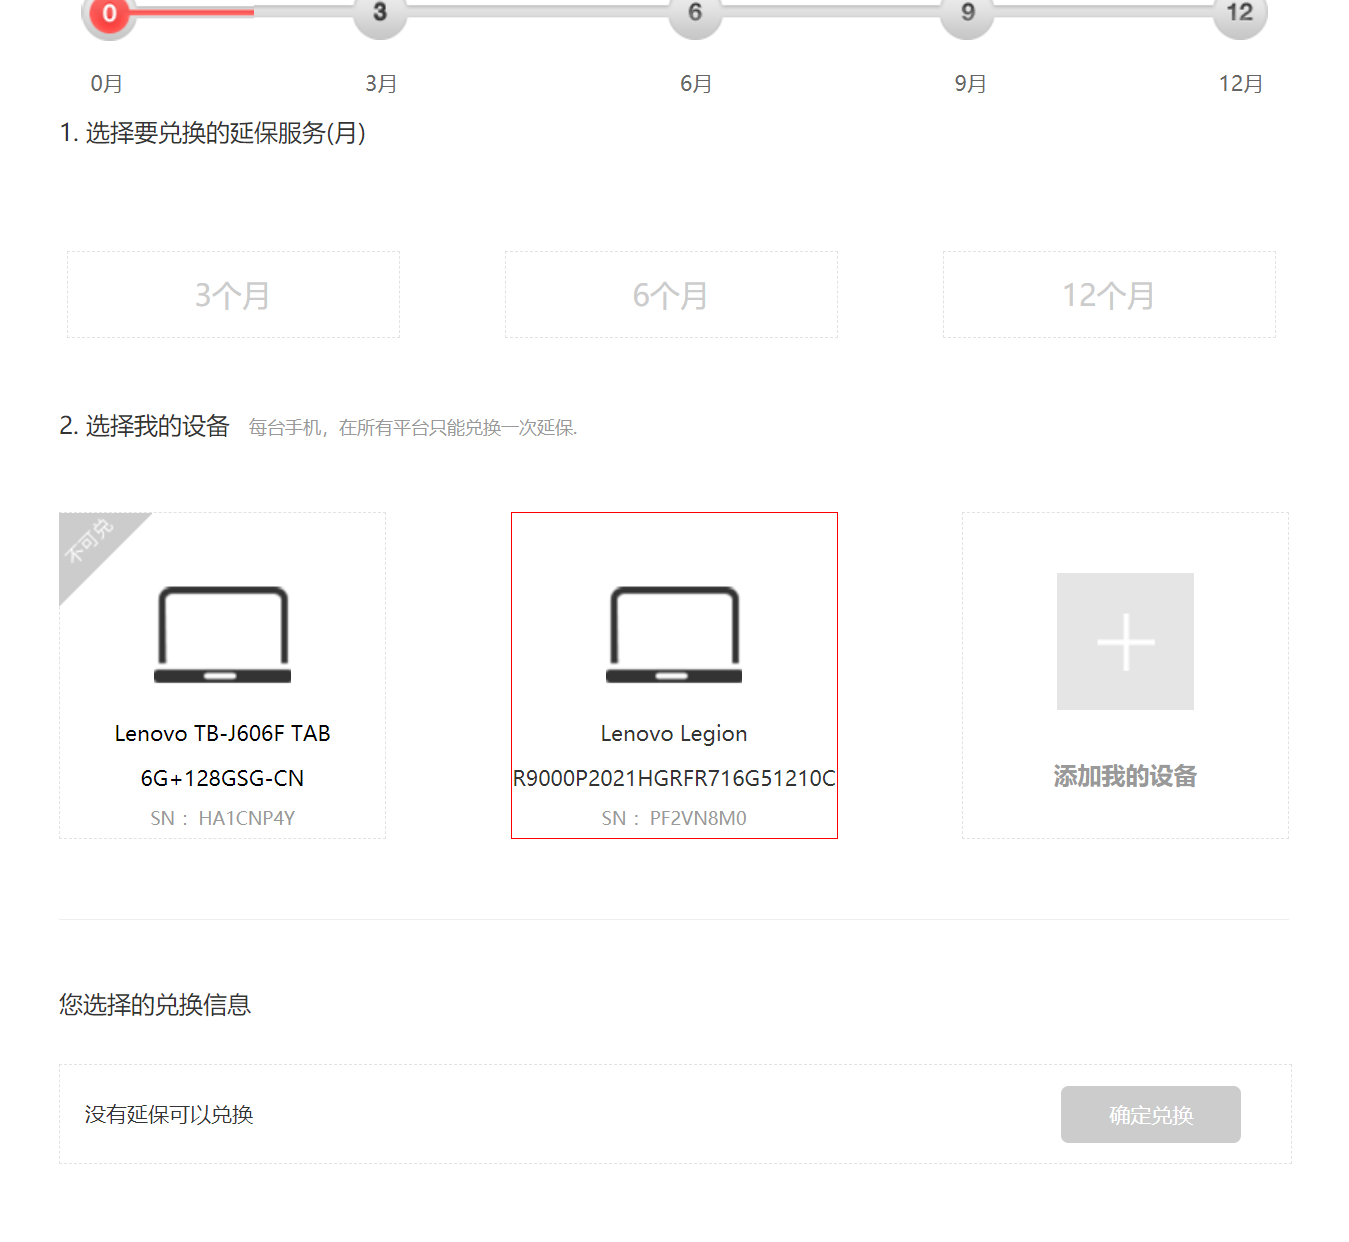Select the 3个月 warranty extension option
The width and height of the screenshot is (1349, 1242).
coord(233,295)
